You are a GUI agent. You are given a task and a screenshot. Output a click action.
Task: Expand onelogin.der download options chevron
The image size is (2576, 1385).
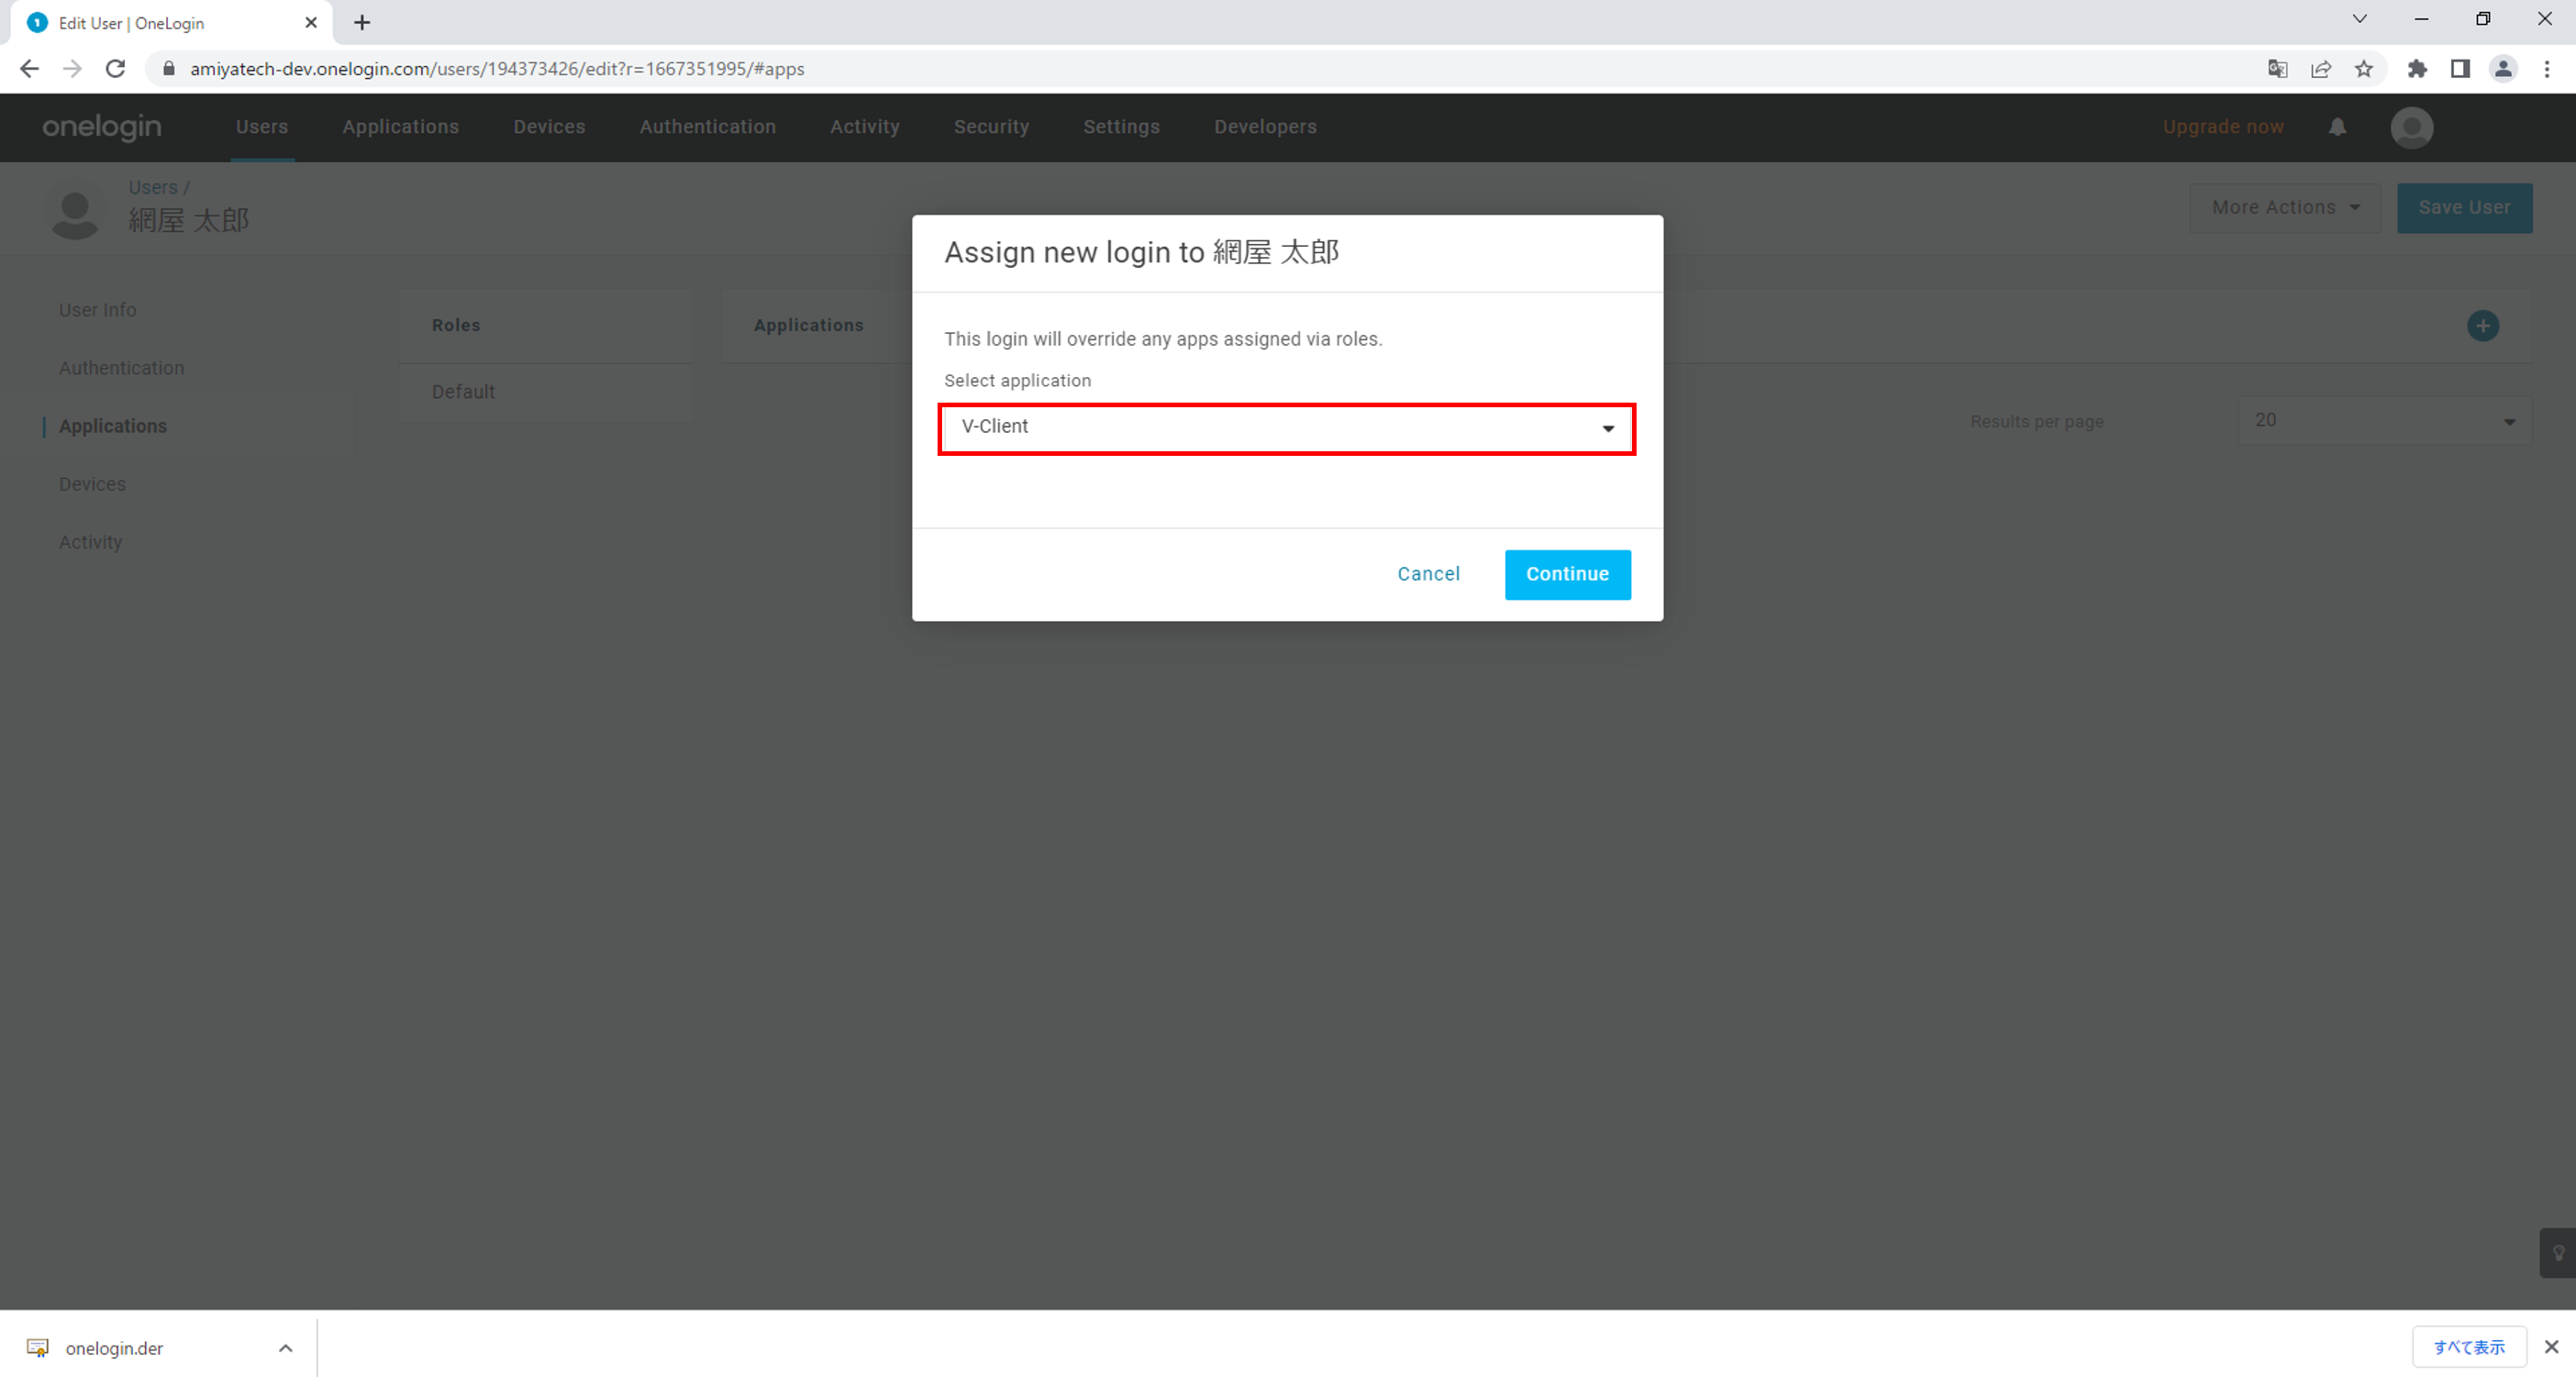285,1348
